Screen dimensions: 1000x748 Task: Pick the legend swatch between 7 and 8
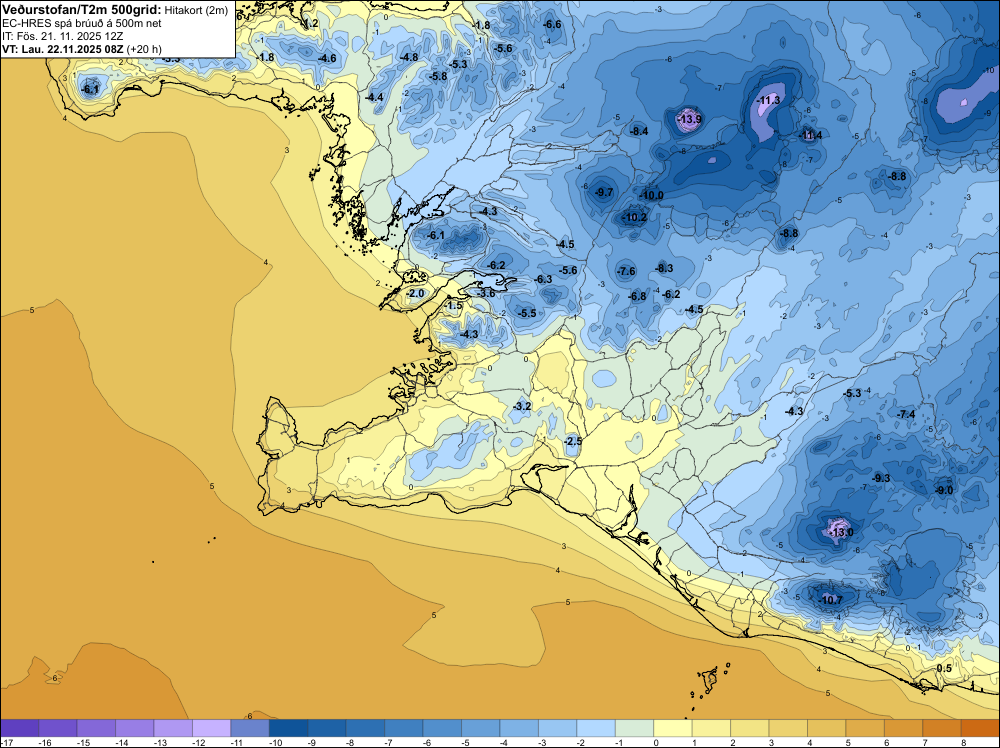(x=942, y=728)
